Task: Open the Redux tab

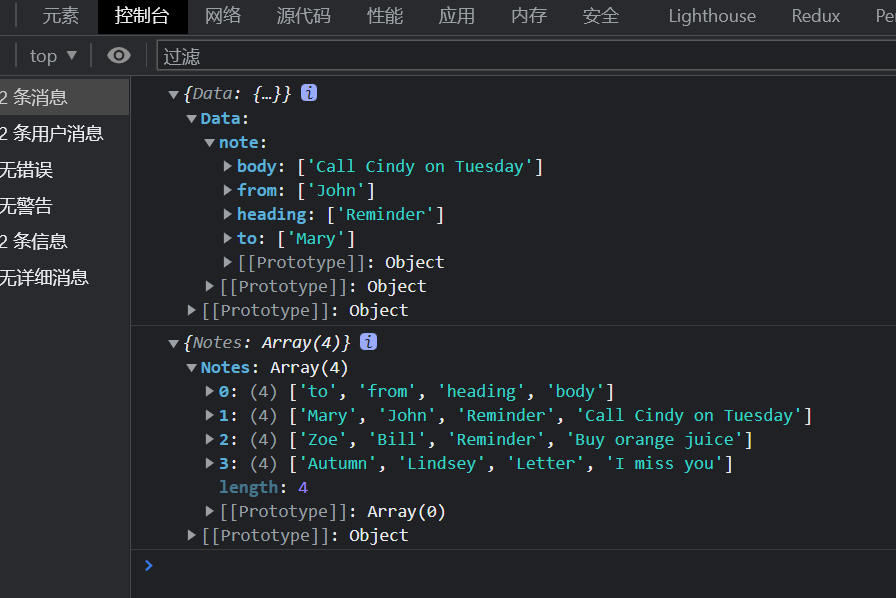Action: click(815, 16)
